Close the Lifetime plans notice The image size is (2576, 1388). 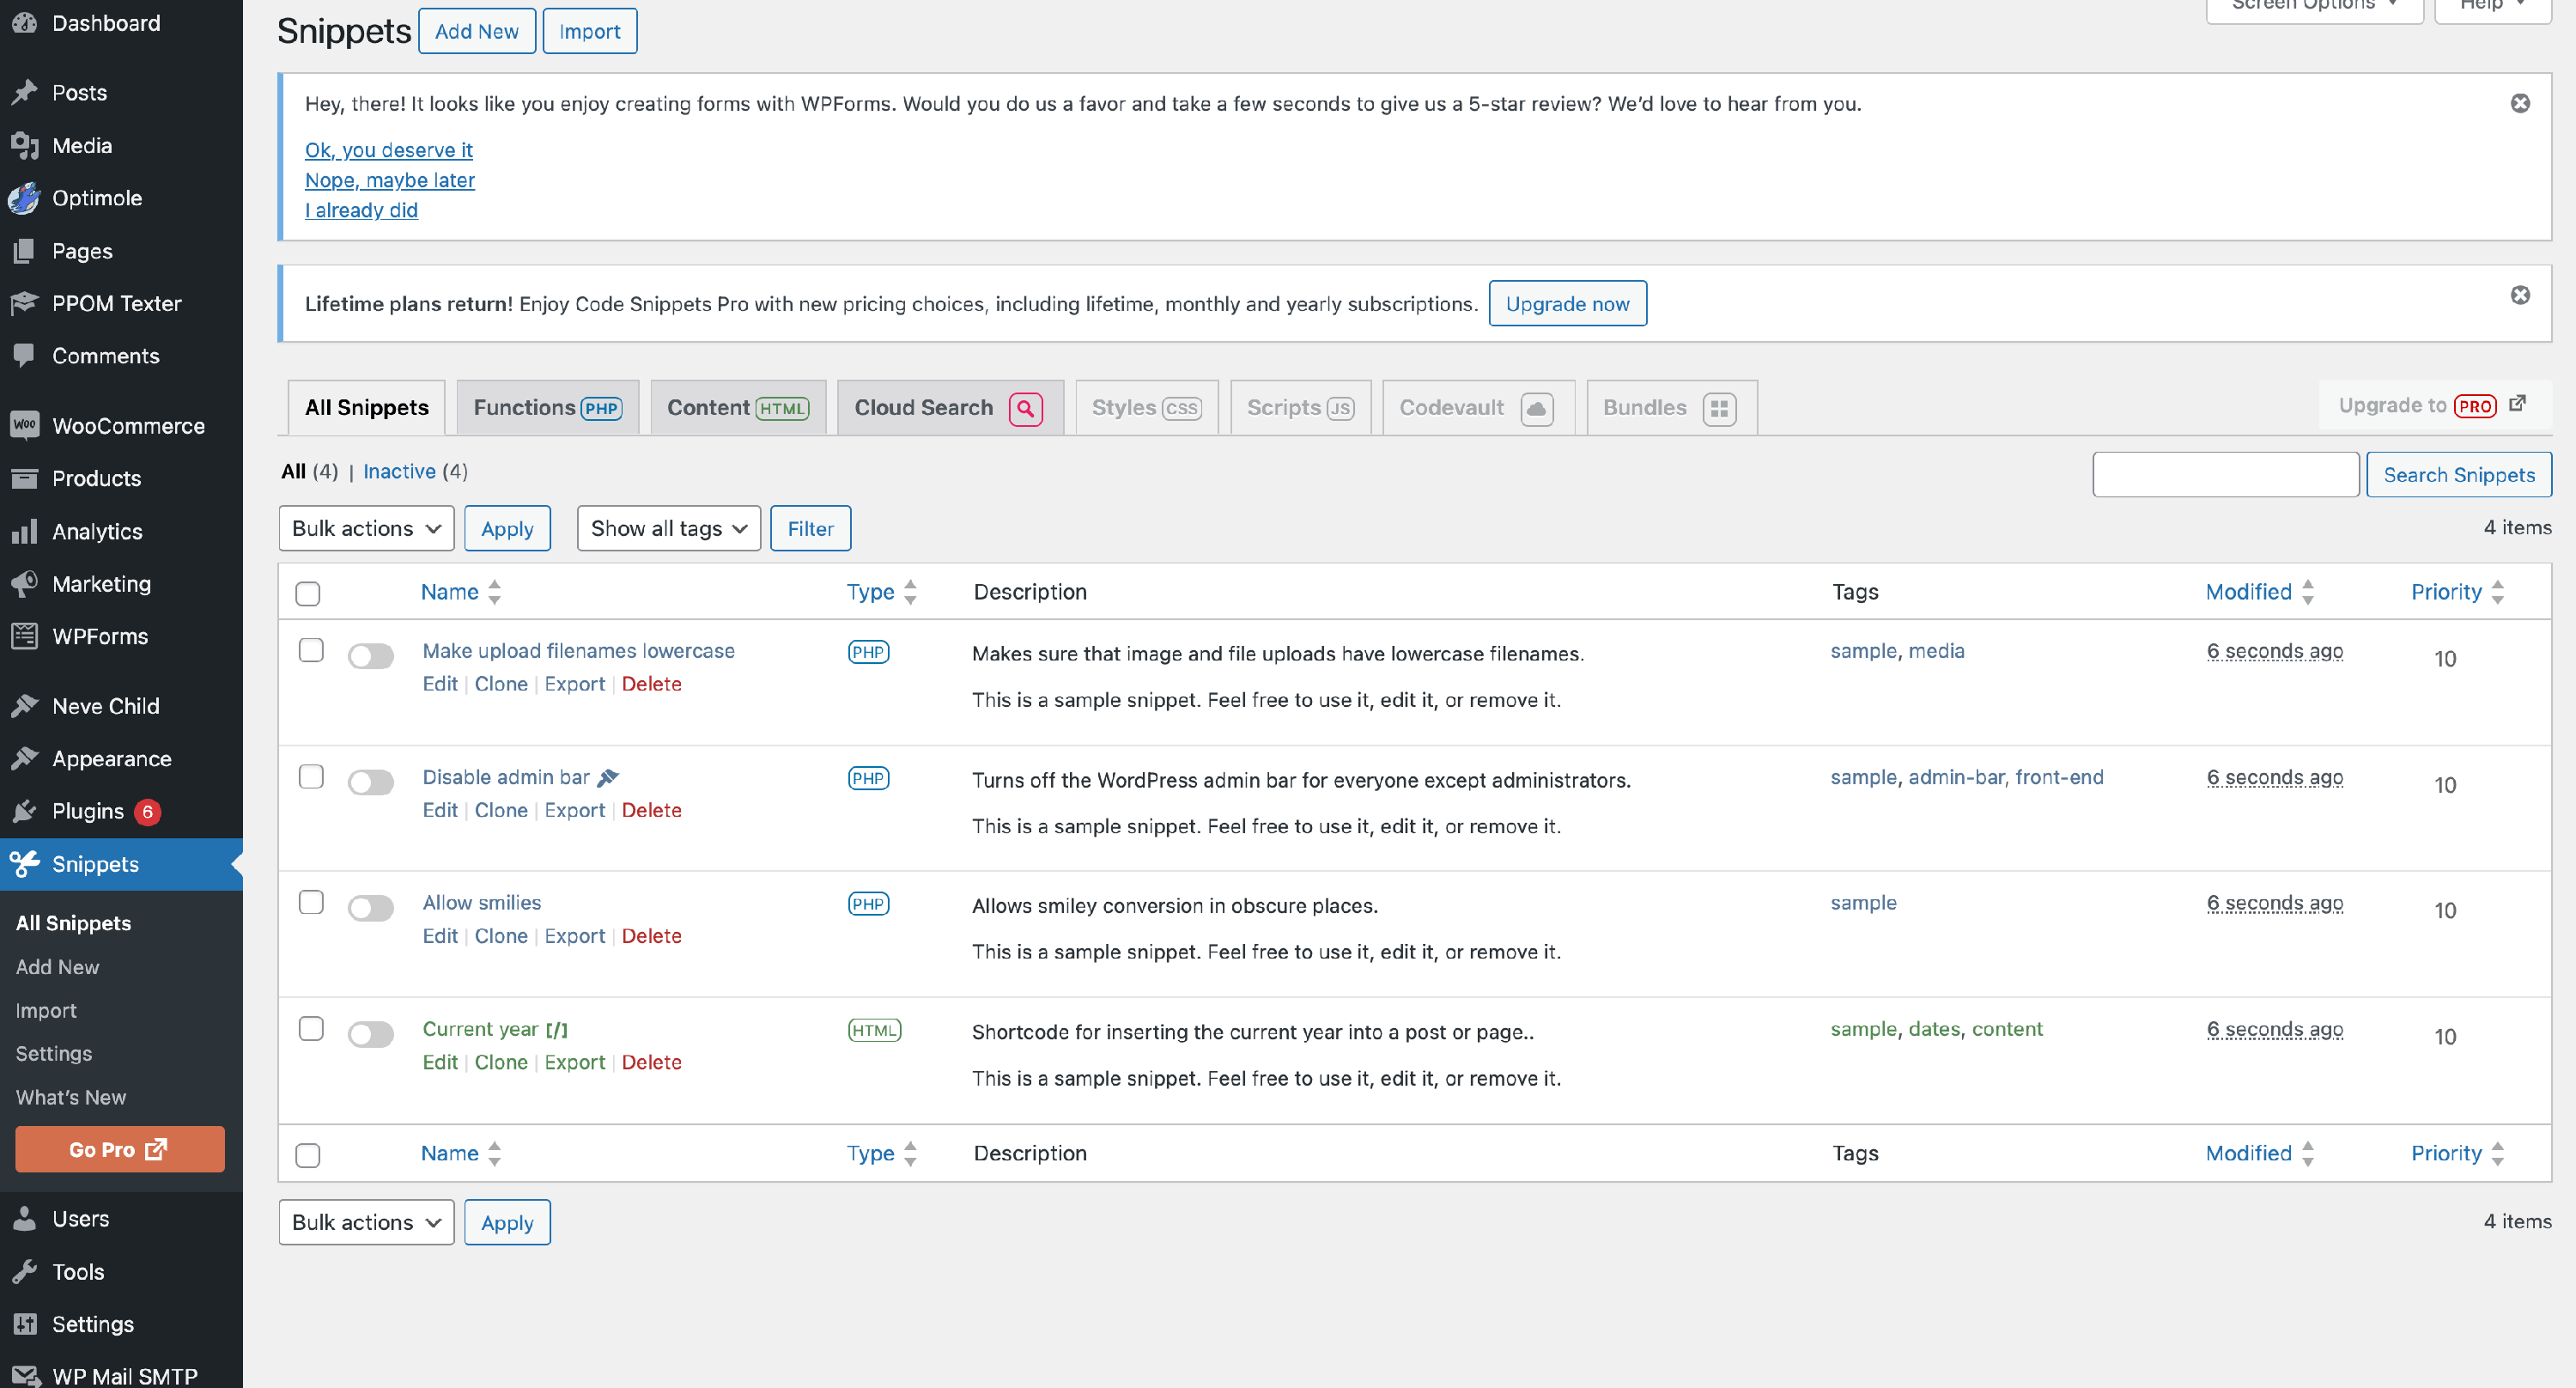pos(2519,295)
